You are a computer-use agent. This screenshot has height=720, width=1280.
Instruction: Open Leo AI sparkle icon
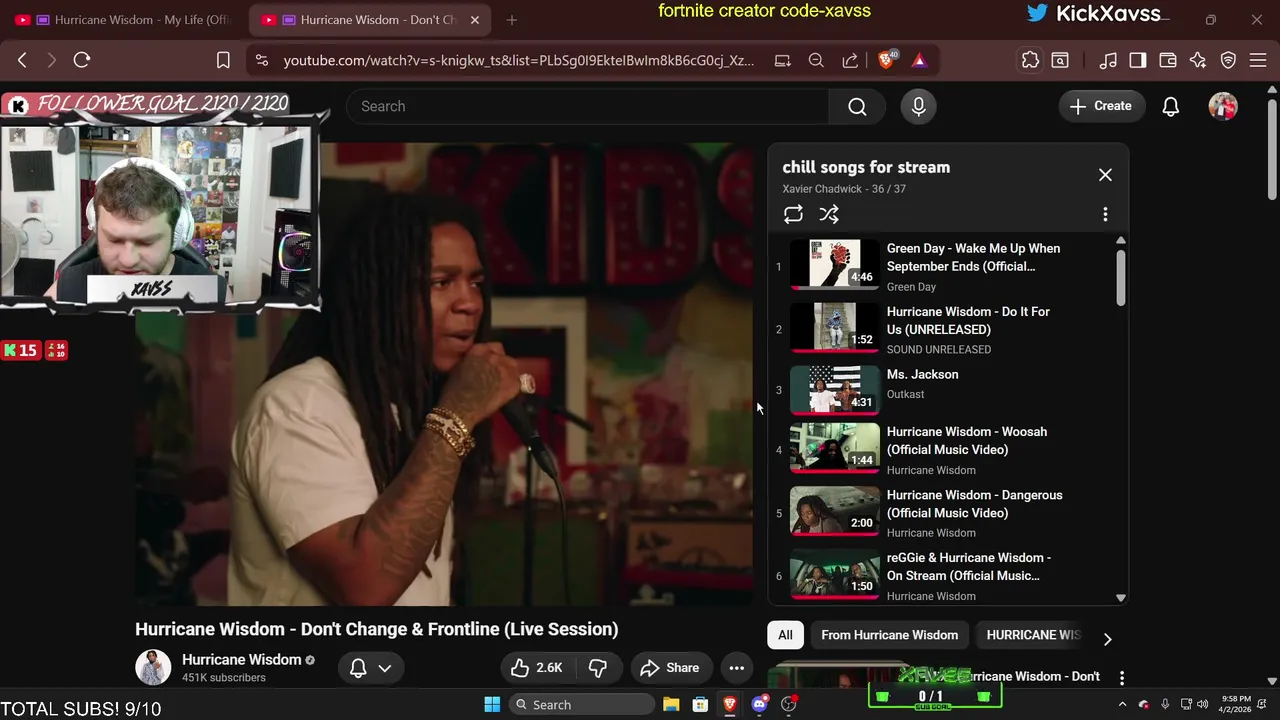pyautogui.click(x=1198, y=60)
